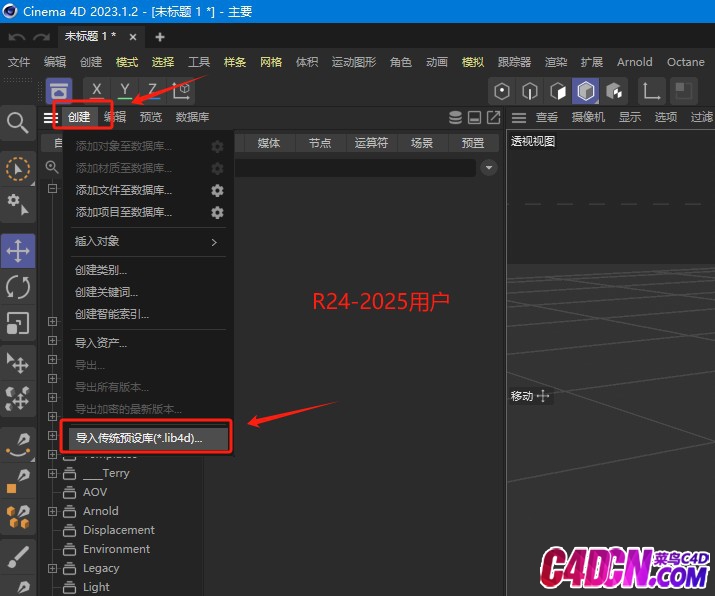Expand the ___Terry tree folder
715x596 pixels.
(x=52, y=473)
